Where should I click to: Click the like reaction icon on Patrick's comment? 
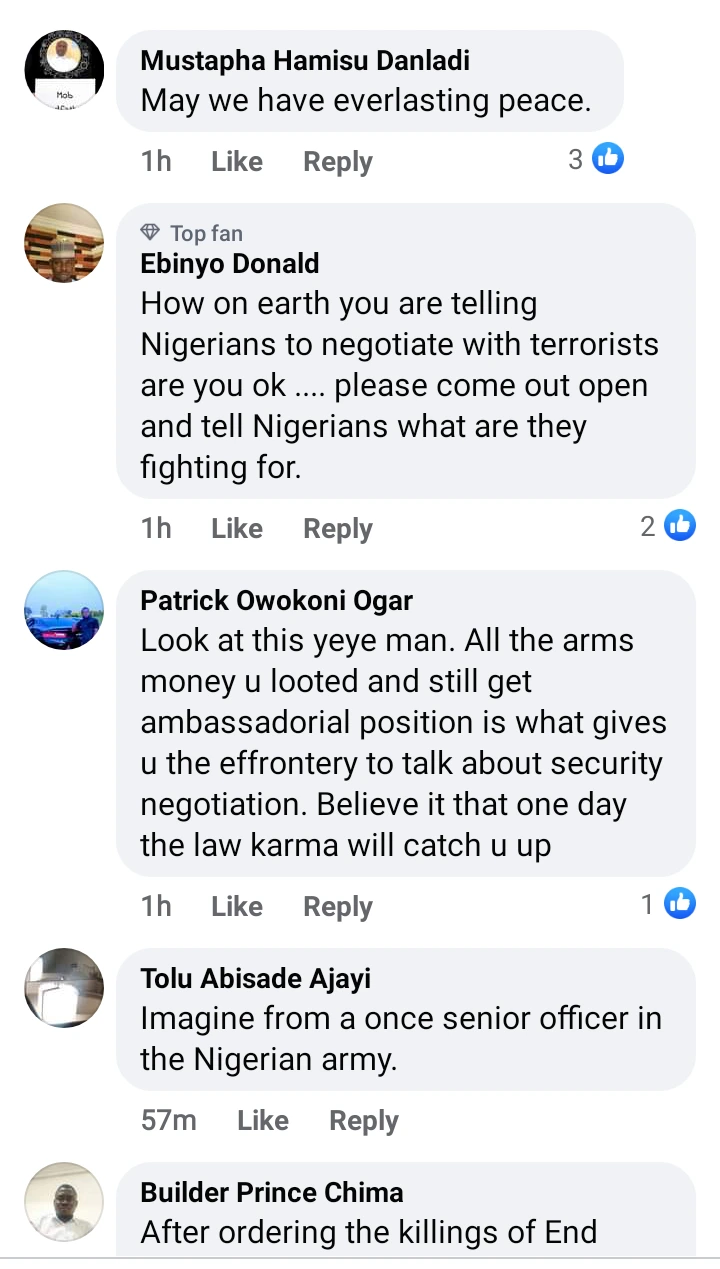[x=680, y=904]
